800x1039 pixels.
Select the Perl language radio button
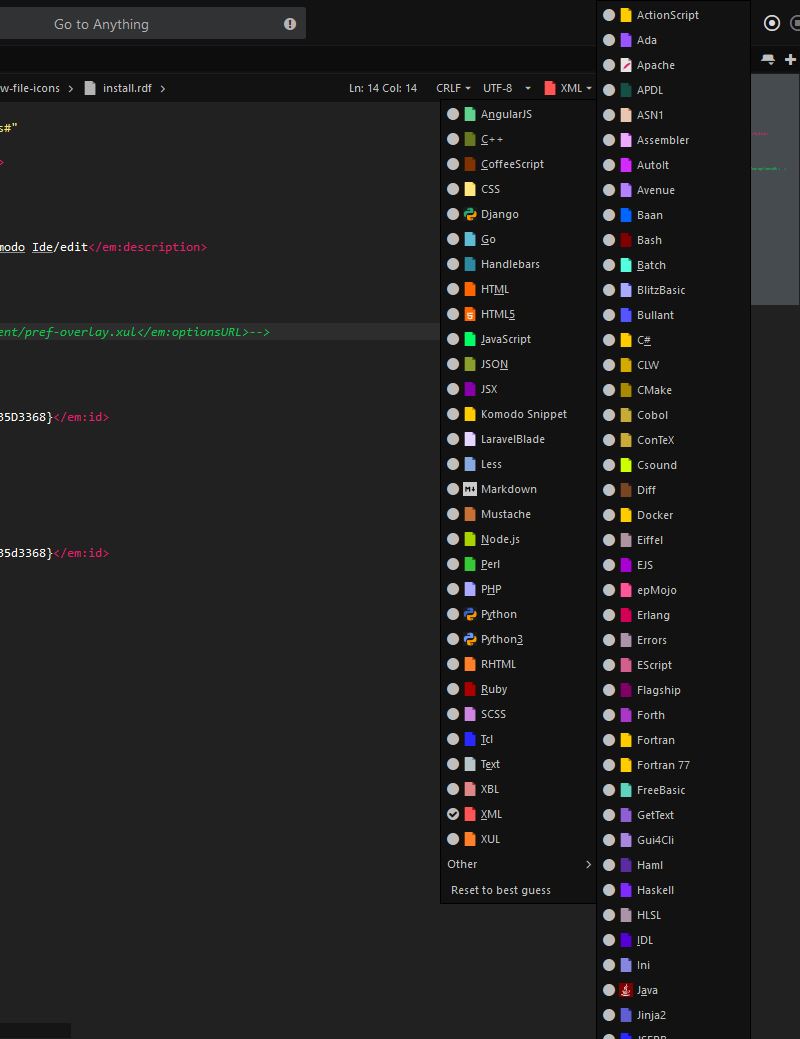click(453, 564)
